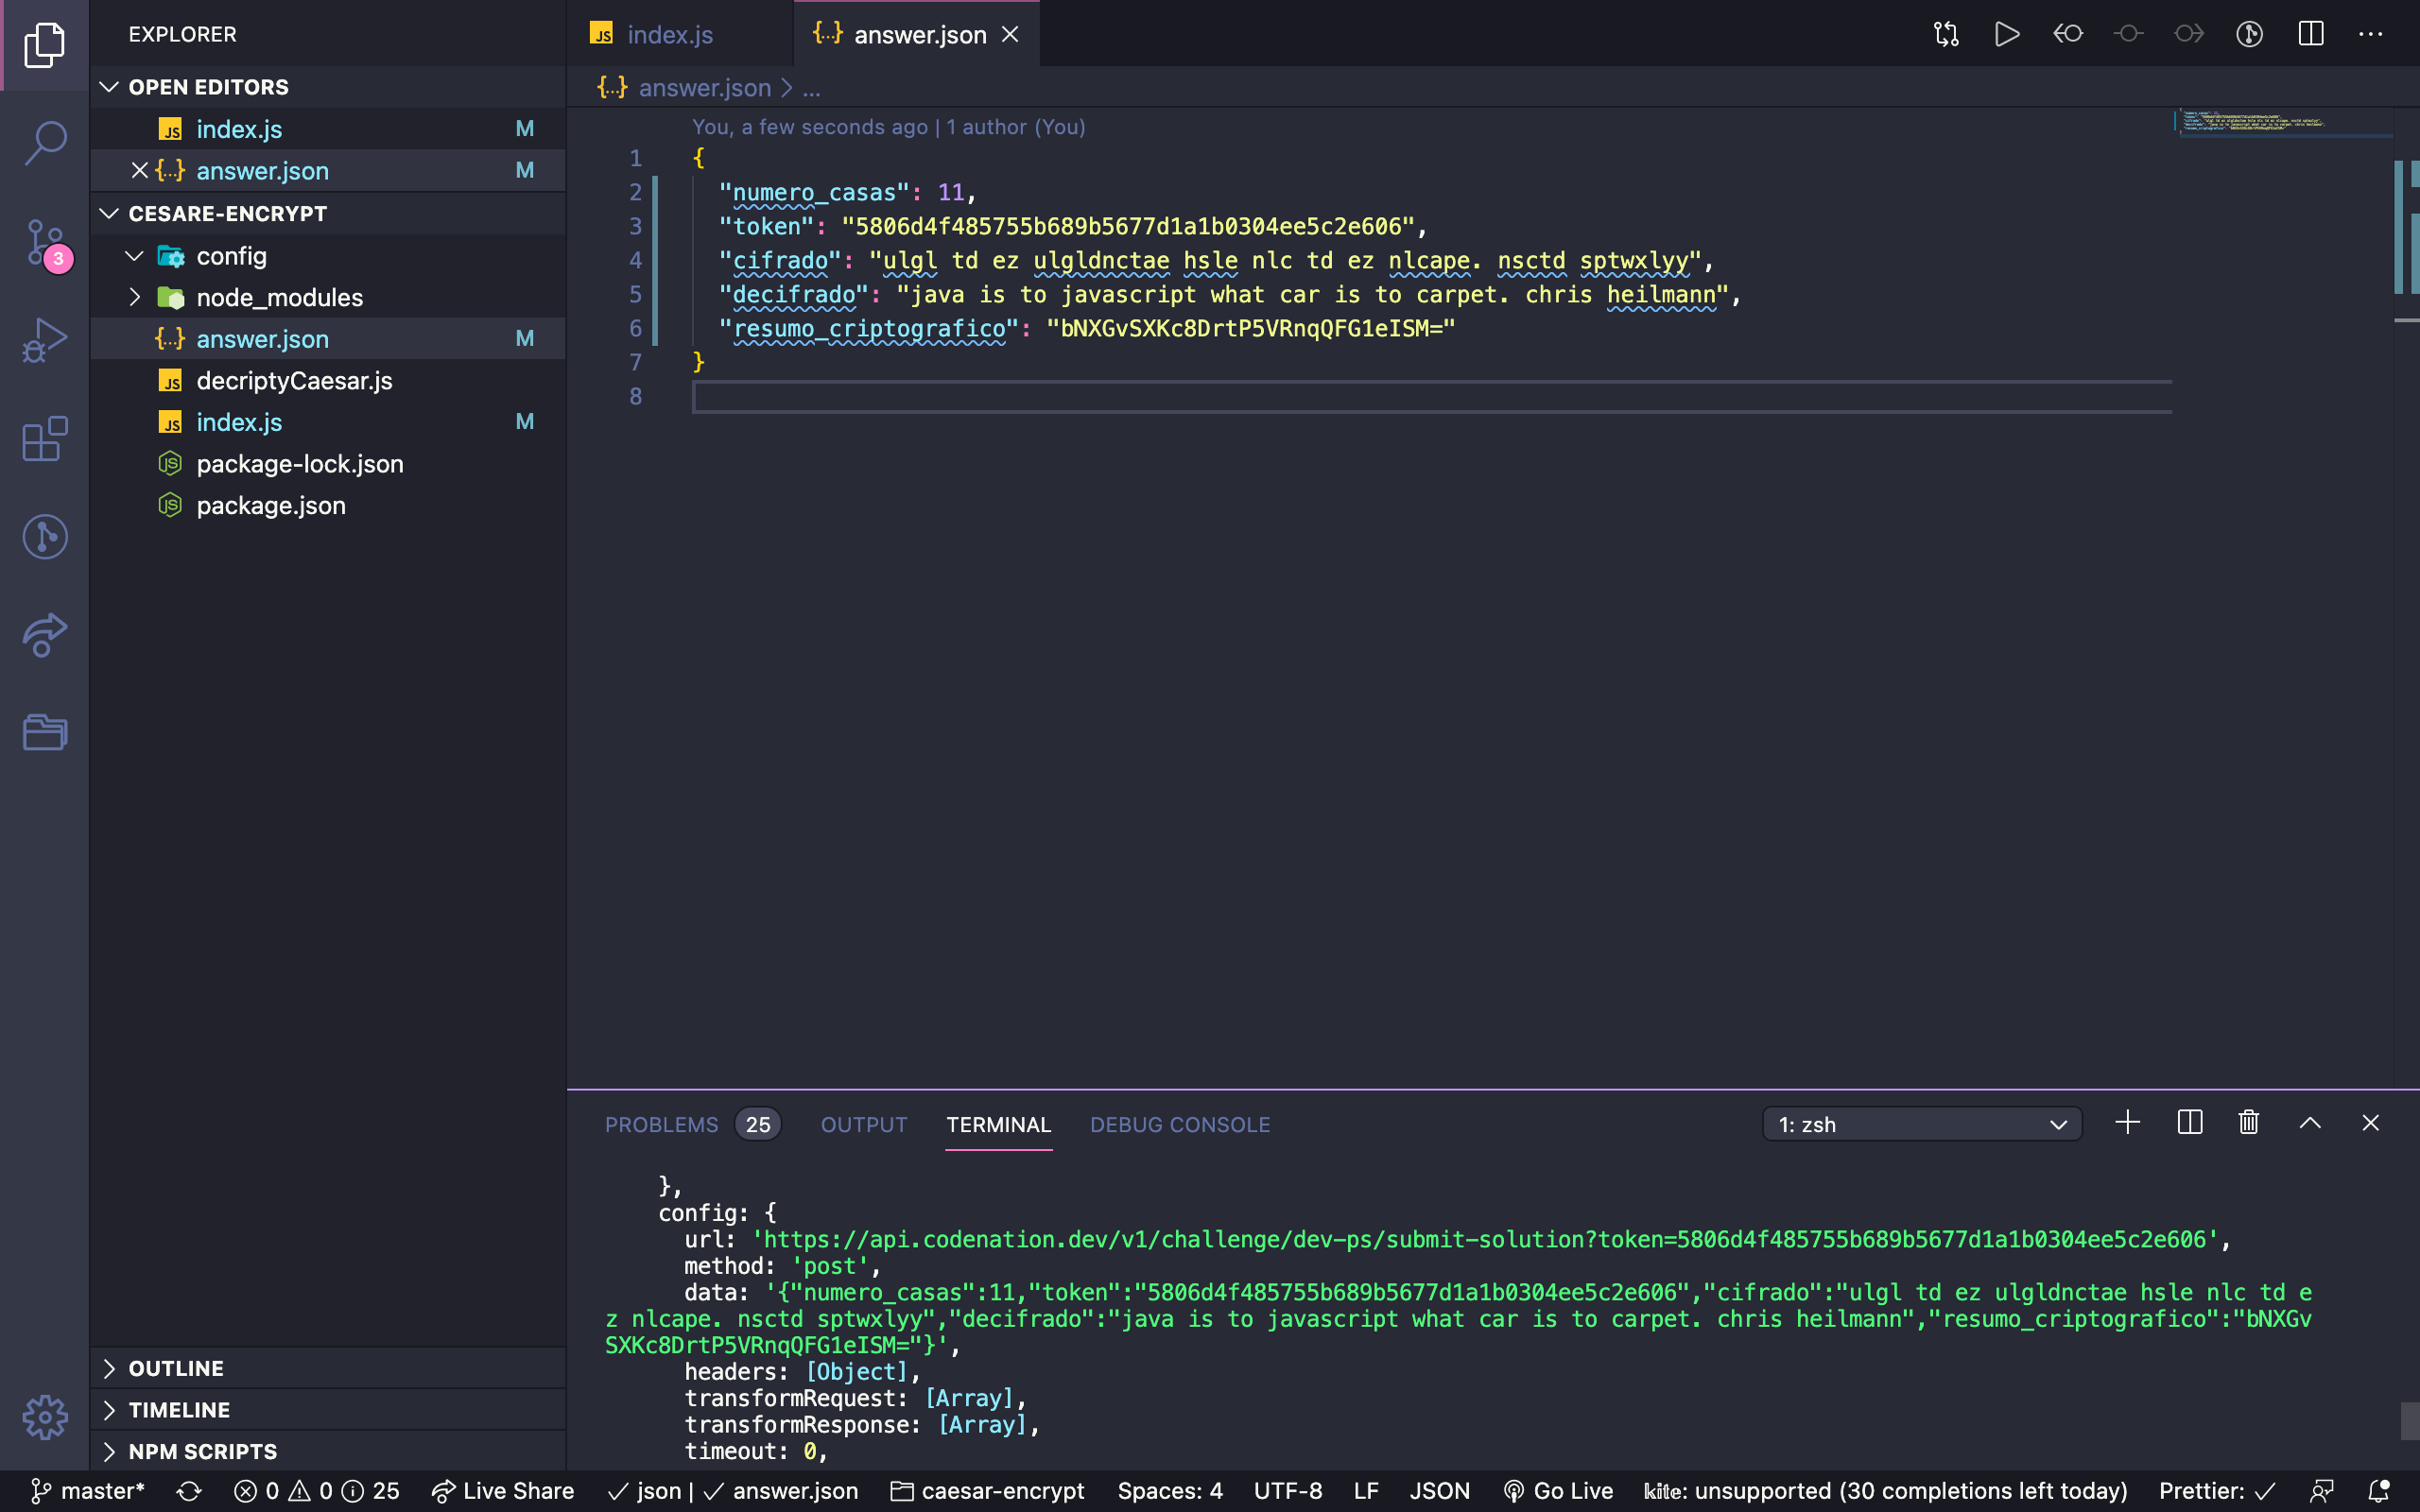Toggle maximize panel with the chevron
Screen dimensions: 2420x1512
[2309, 1123]
